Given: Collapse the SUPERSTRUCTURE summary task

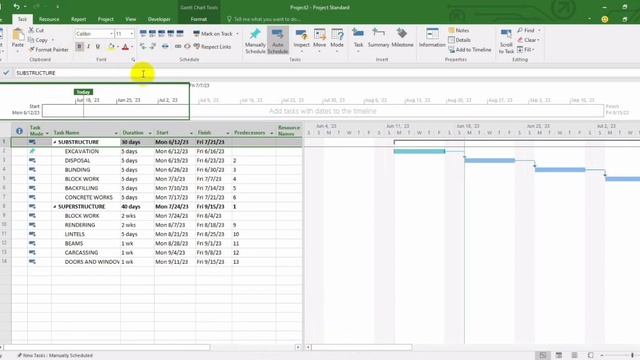Looking at the screenshot, I should pyautogui.click(x=55, y=207).
